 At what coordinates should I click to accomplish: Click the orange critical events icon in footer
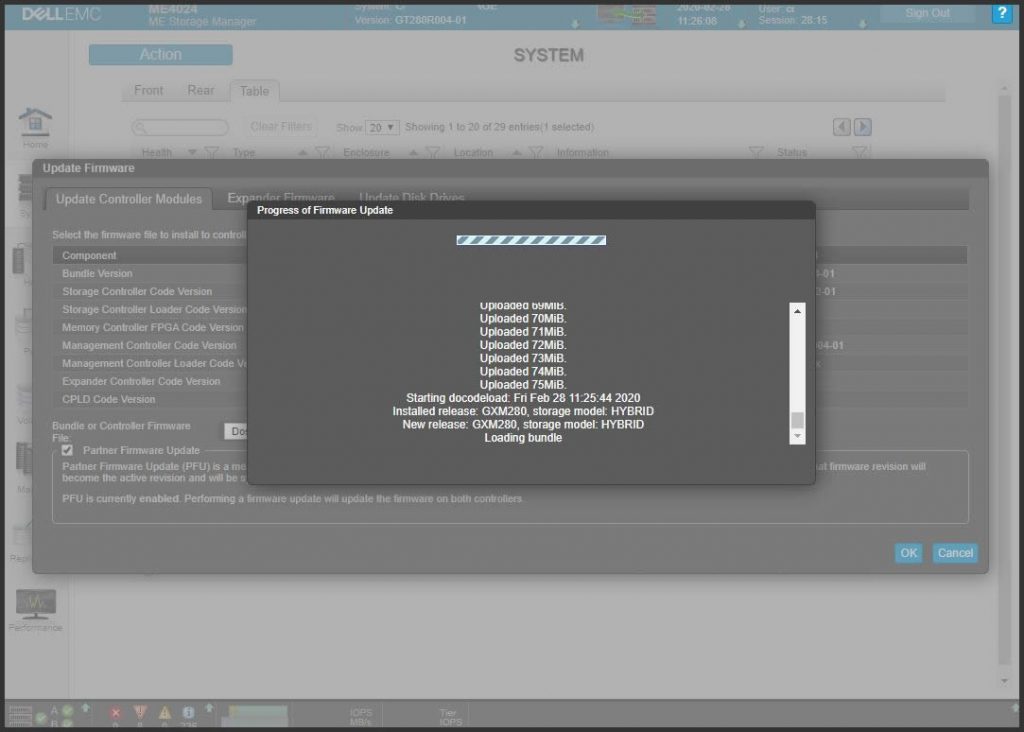(140, 714)
